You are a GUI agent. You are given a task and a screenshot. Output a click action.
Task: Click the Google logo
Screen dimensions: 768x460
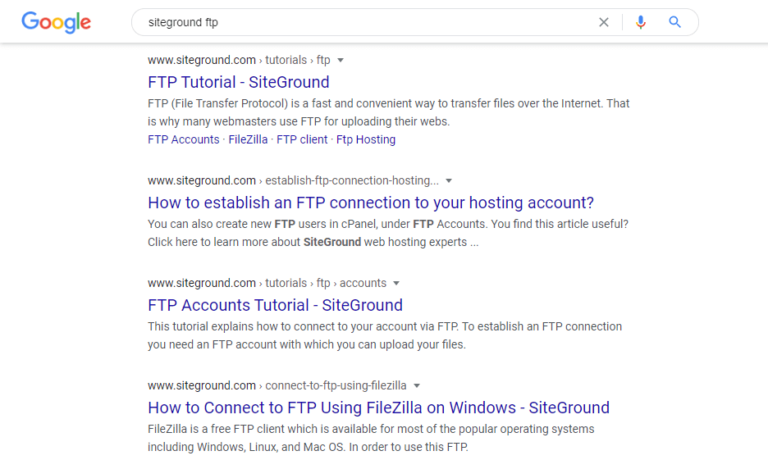tap(56, 22)
